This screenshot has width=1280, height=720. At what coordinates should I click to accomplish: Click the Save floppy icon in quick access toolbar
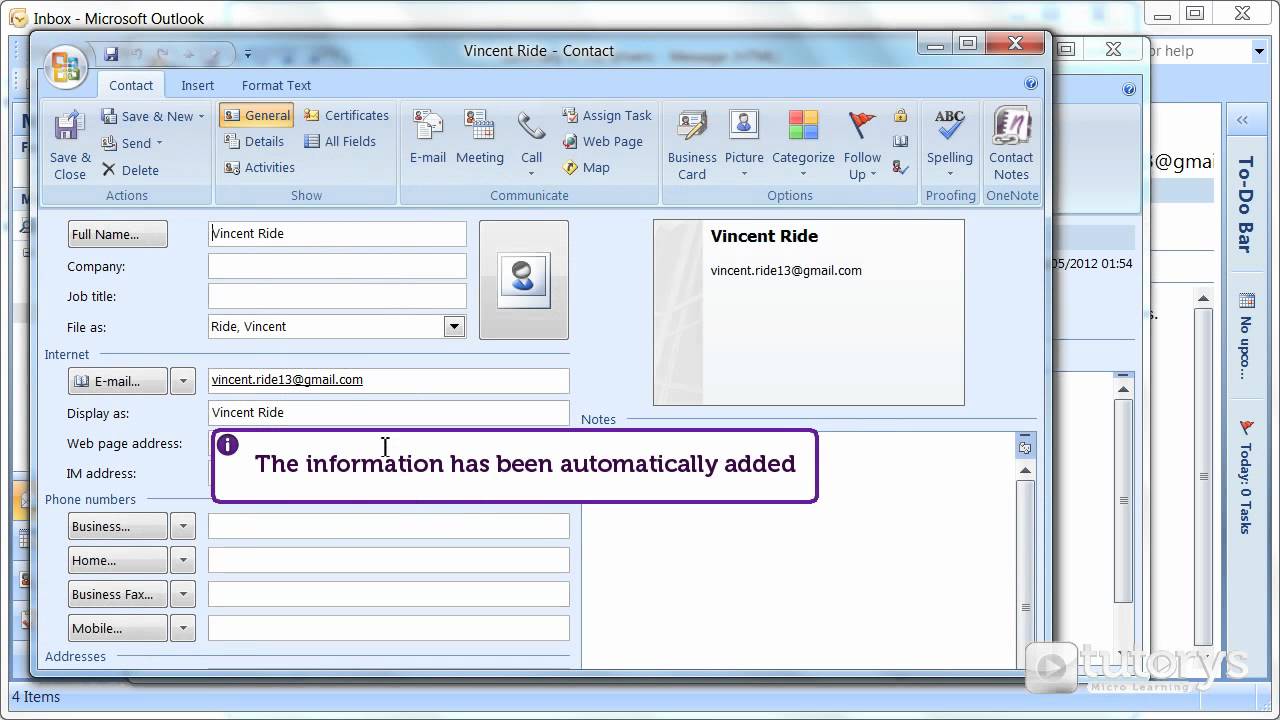tap(111, 54)
